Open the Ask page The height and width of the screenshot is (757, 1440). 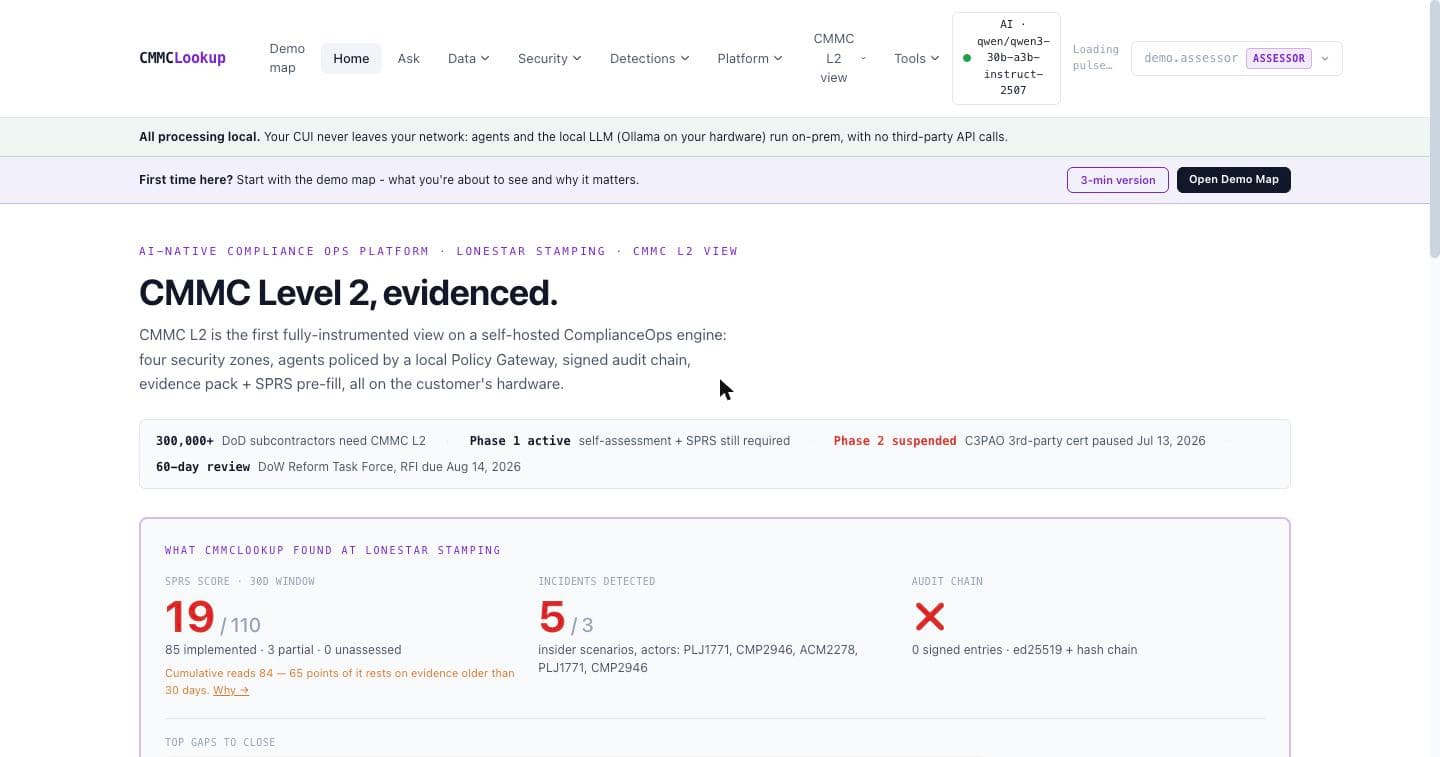pos(408,58)
